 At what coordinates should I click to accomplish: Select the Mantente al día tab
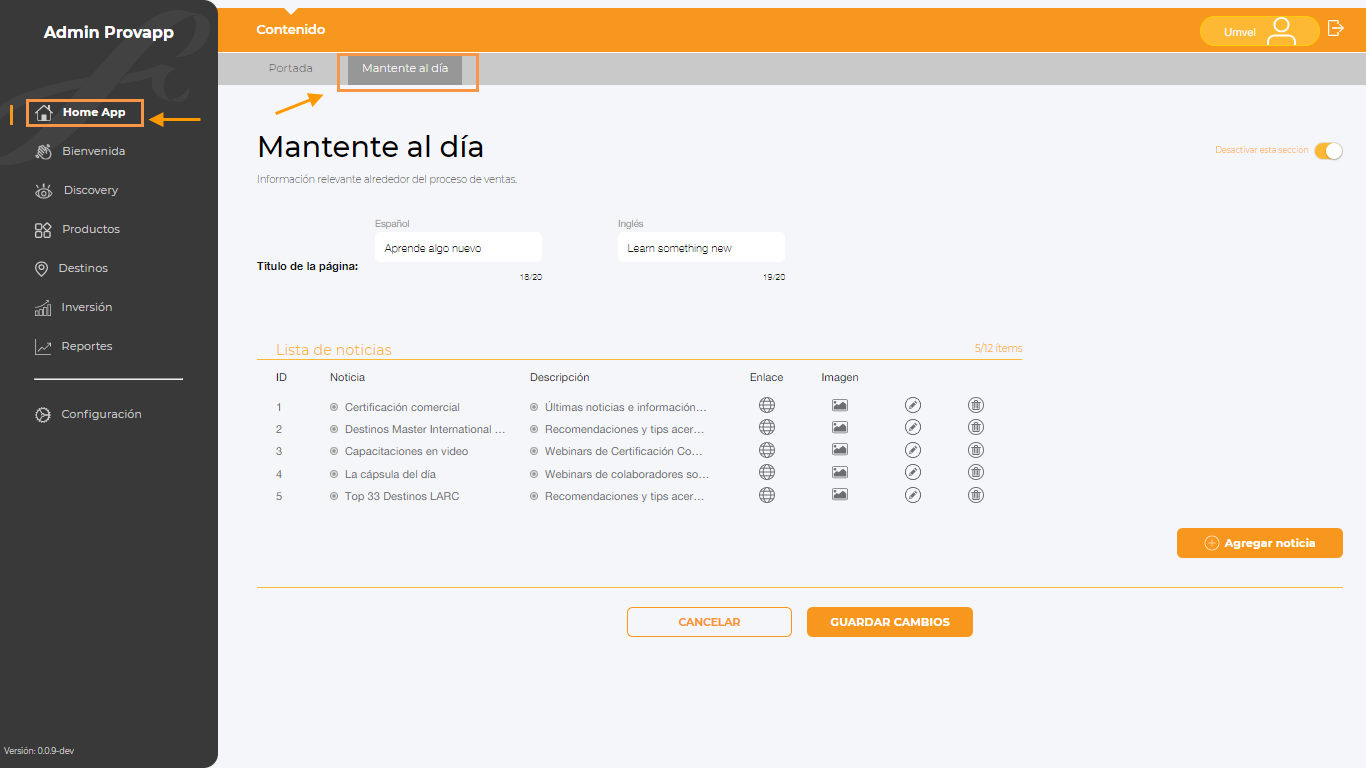(x=405, y=69)
